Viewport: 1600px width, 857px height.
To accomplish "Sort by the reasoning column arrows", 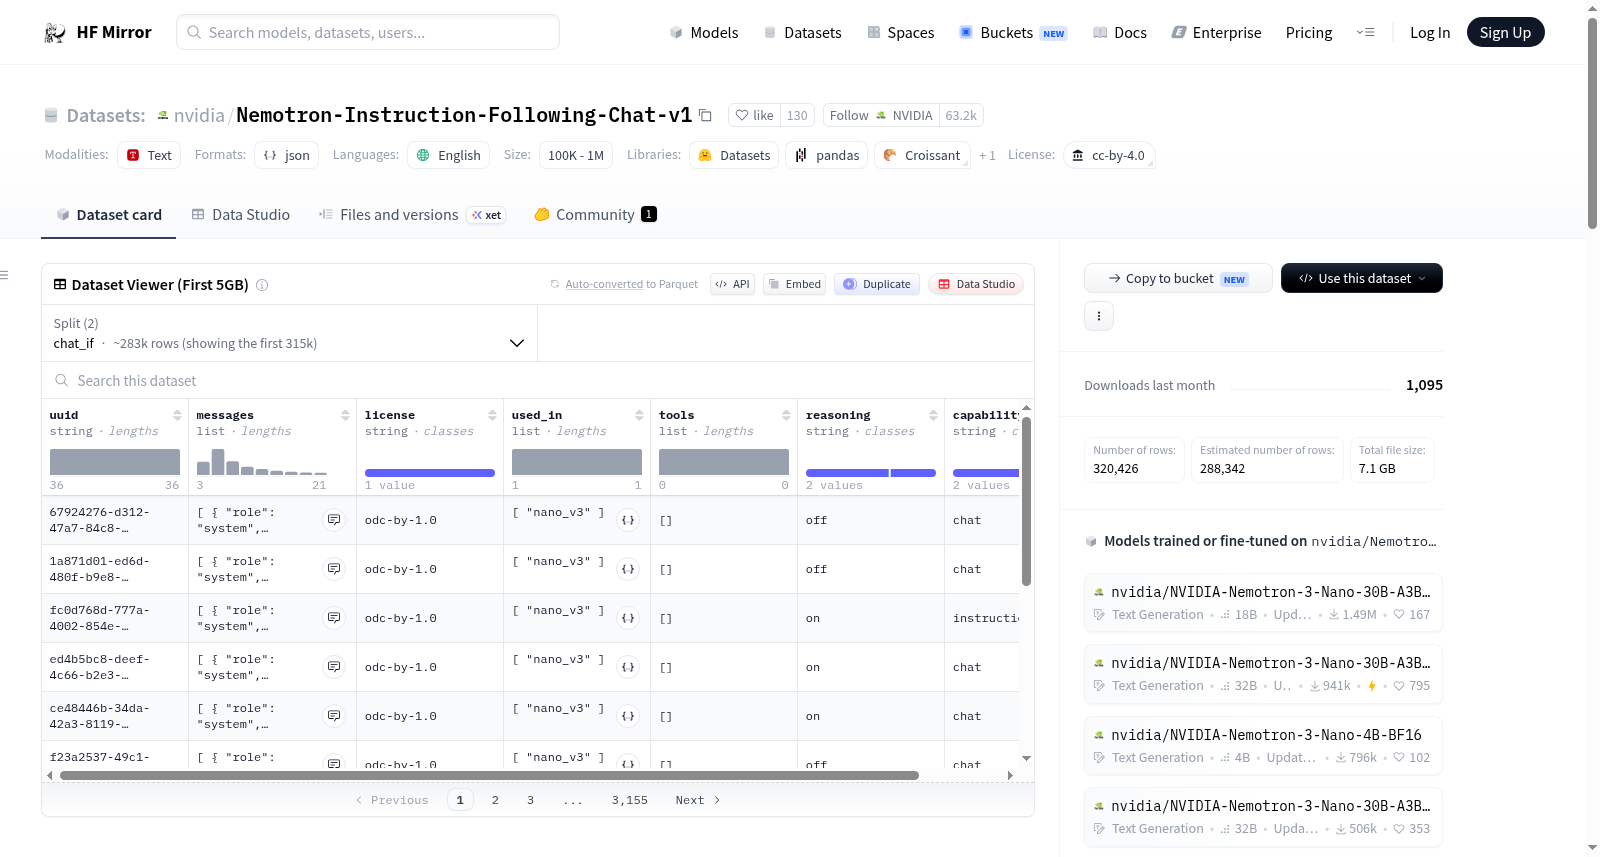I will 933,415.
